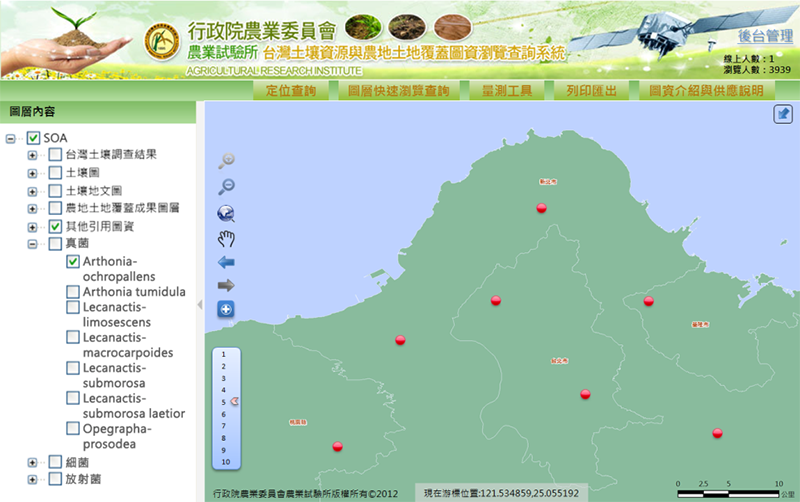Open the 量測工具 menu
The width and height of the screenshot is (800, 502).
pos(507,91)
